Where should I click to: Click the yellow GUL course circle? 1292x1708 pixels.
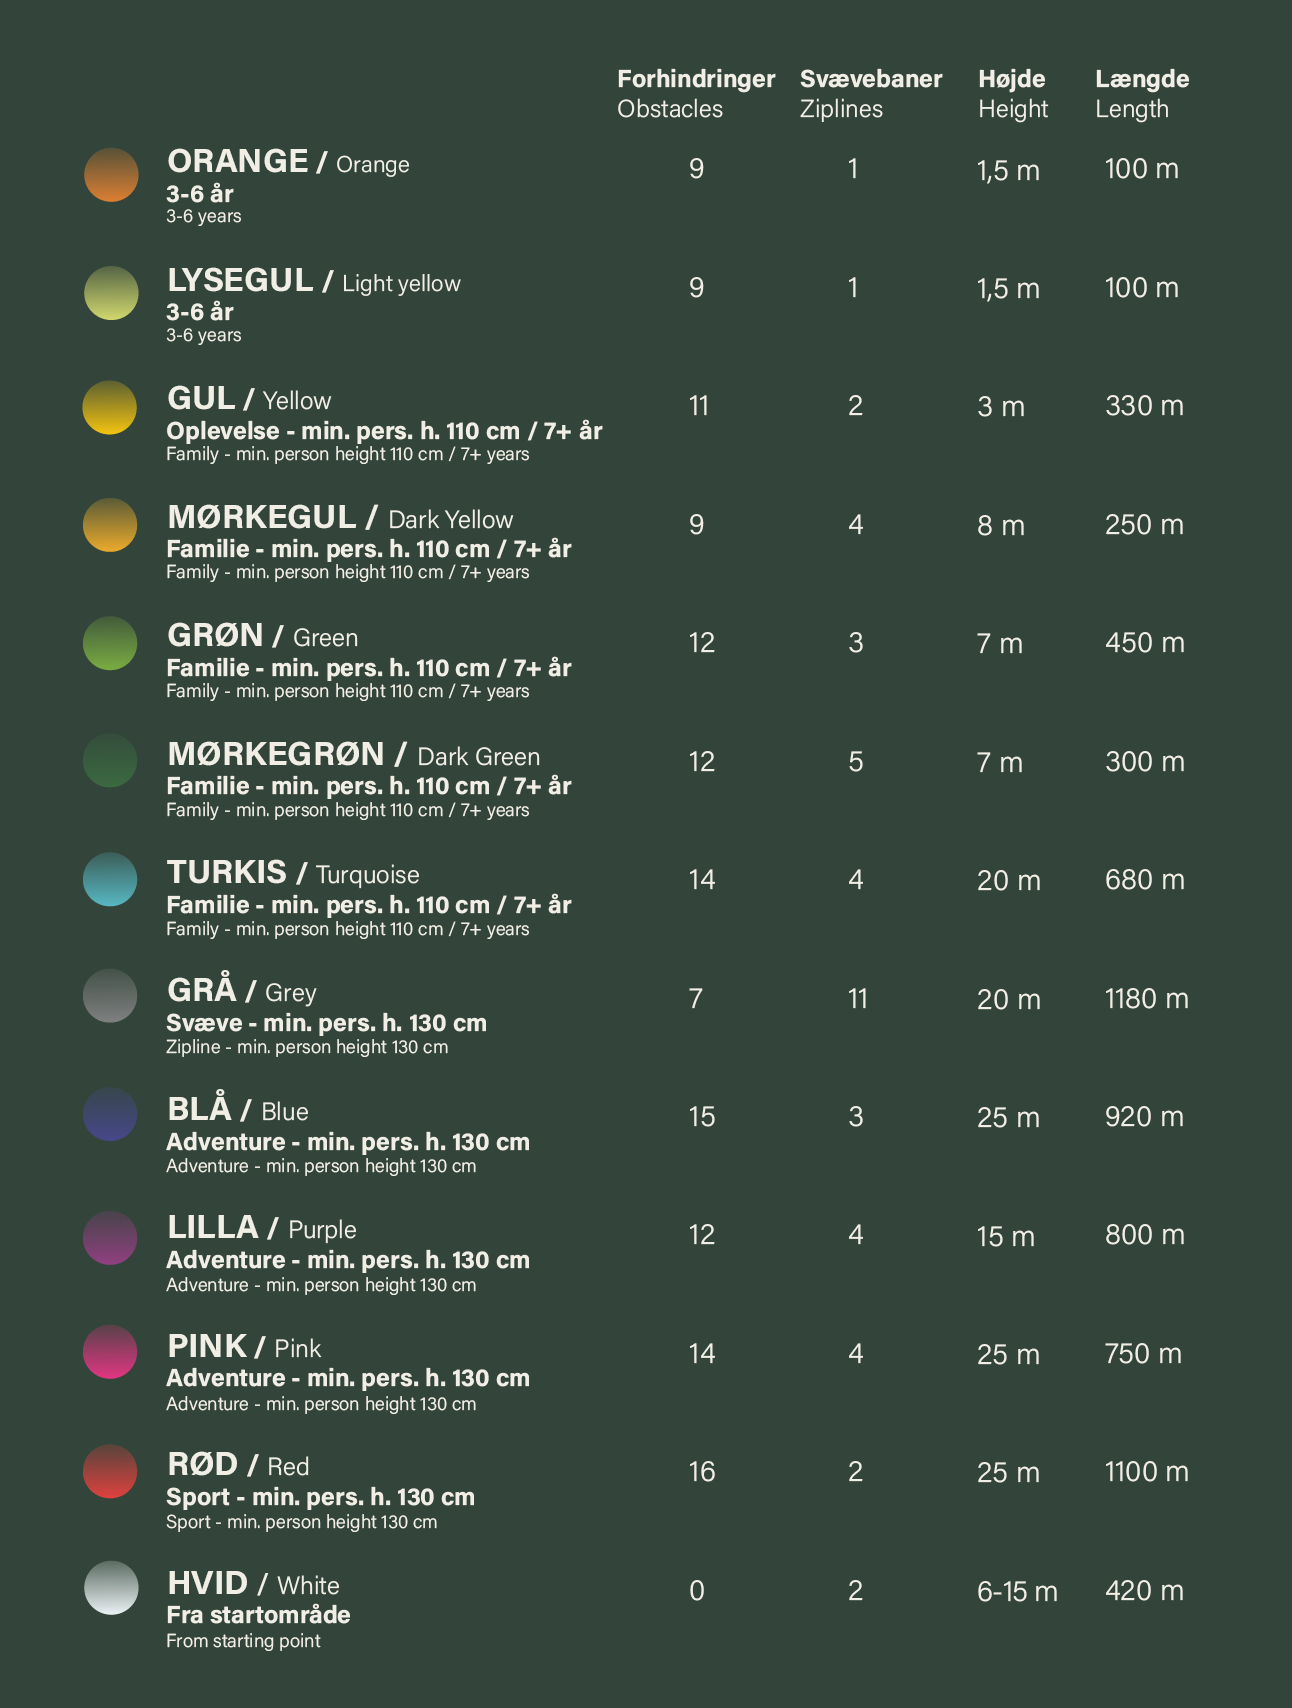pos(110,407)
